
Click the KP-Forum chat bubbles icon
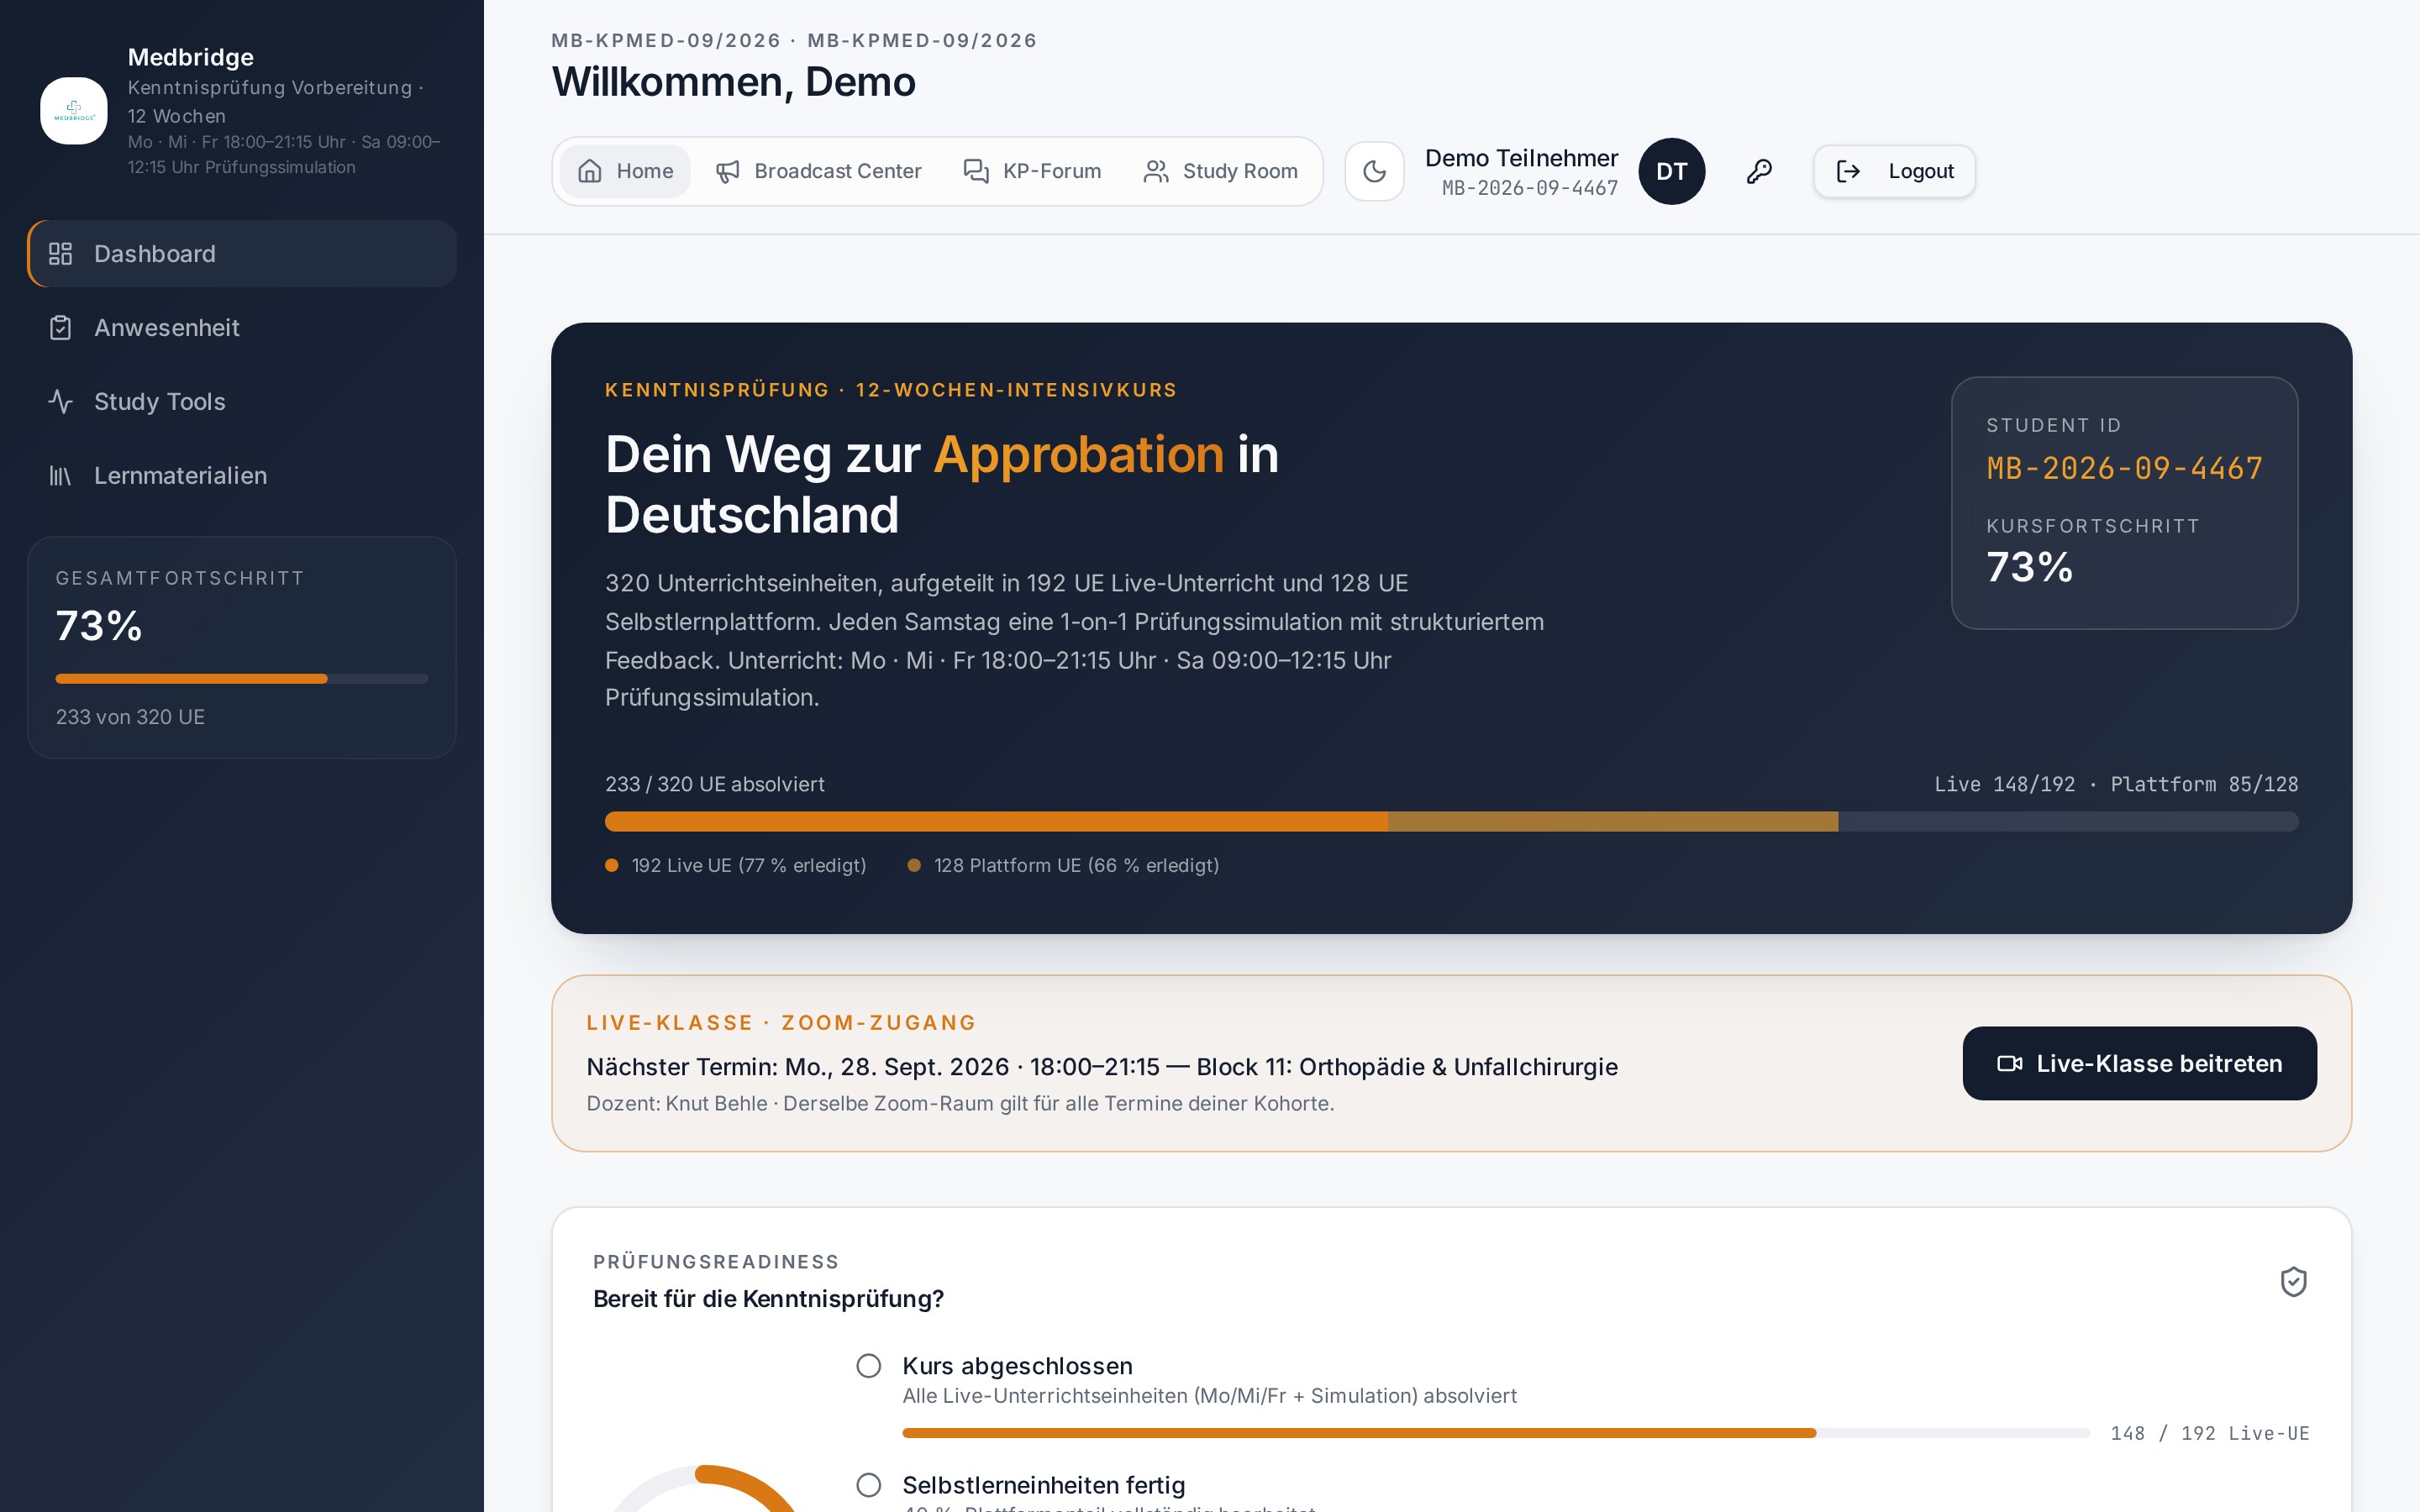[976, 171]
